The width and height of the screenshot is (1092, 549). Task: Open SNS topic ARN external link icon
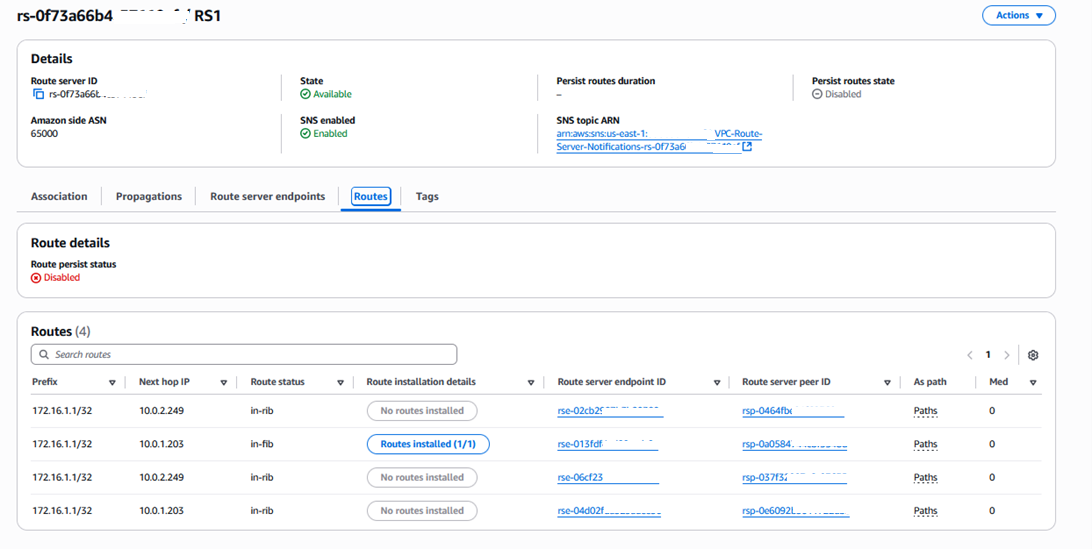pos(747,147)
